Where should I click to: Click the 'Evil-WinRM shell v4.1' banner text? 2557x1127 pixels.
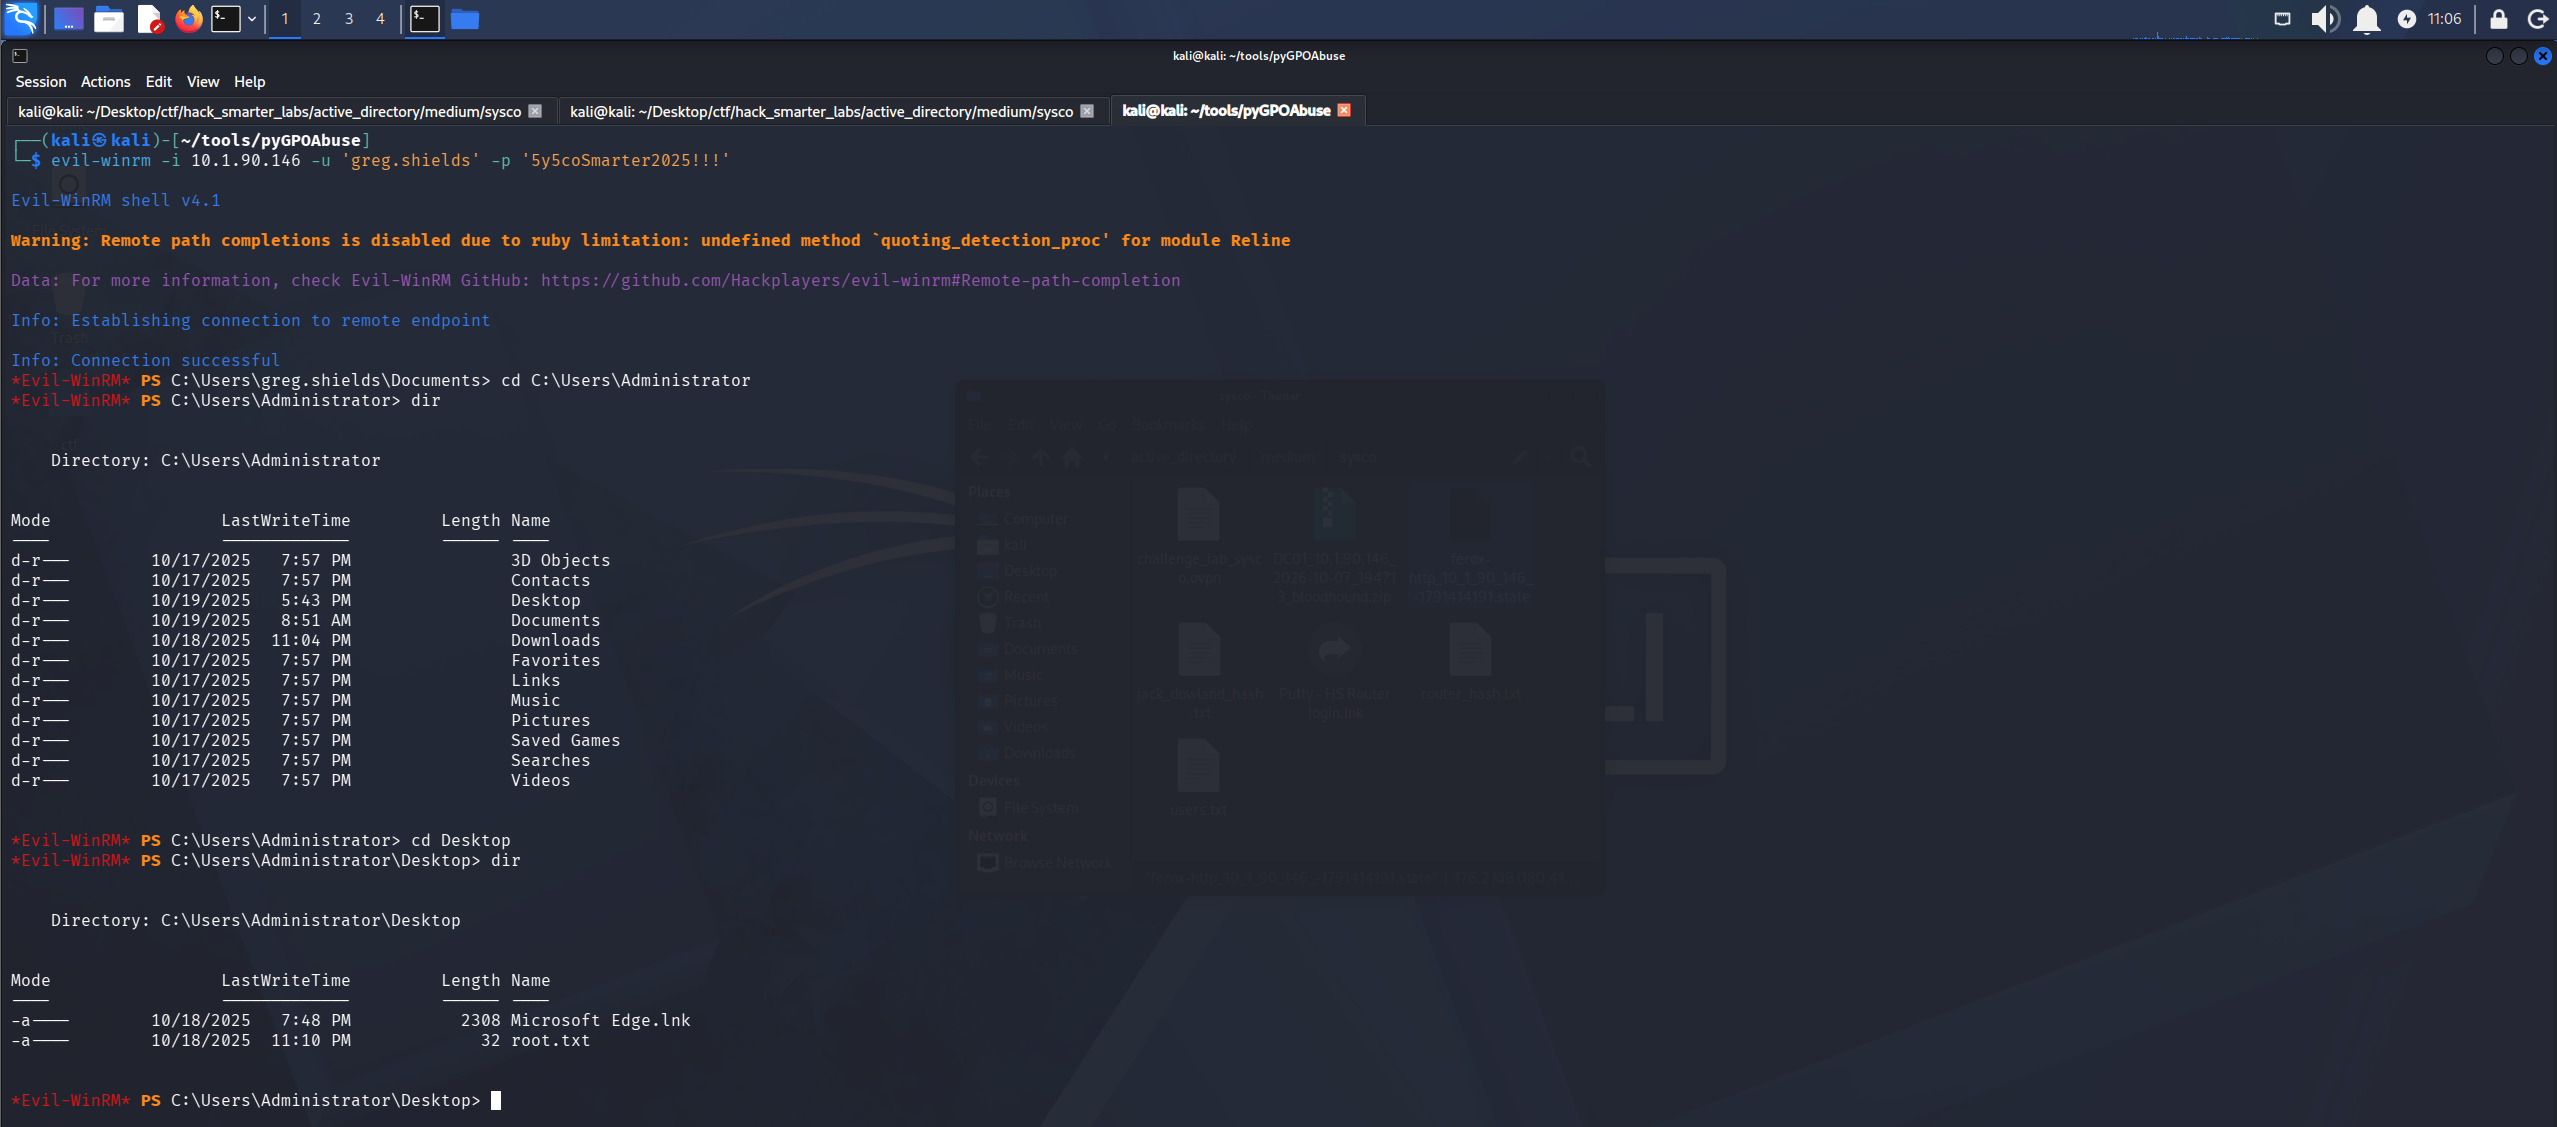116,200
